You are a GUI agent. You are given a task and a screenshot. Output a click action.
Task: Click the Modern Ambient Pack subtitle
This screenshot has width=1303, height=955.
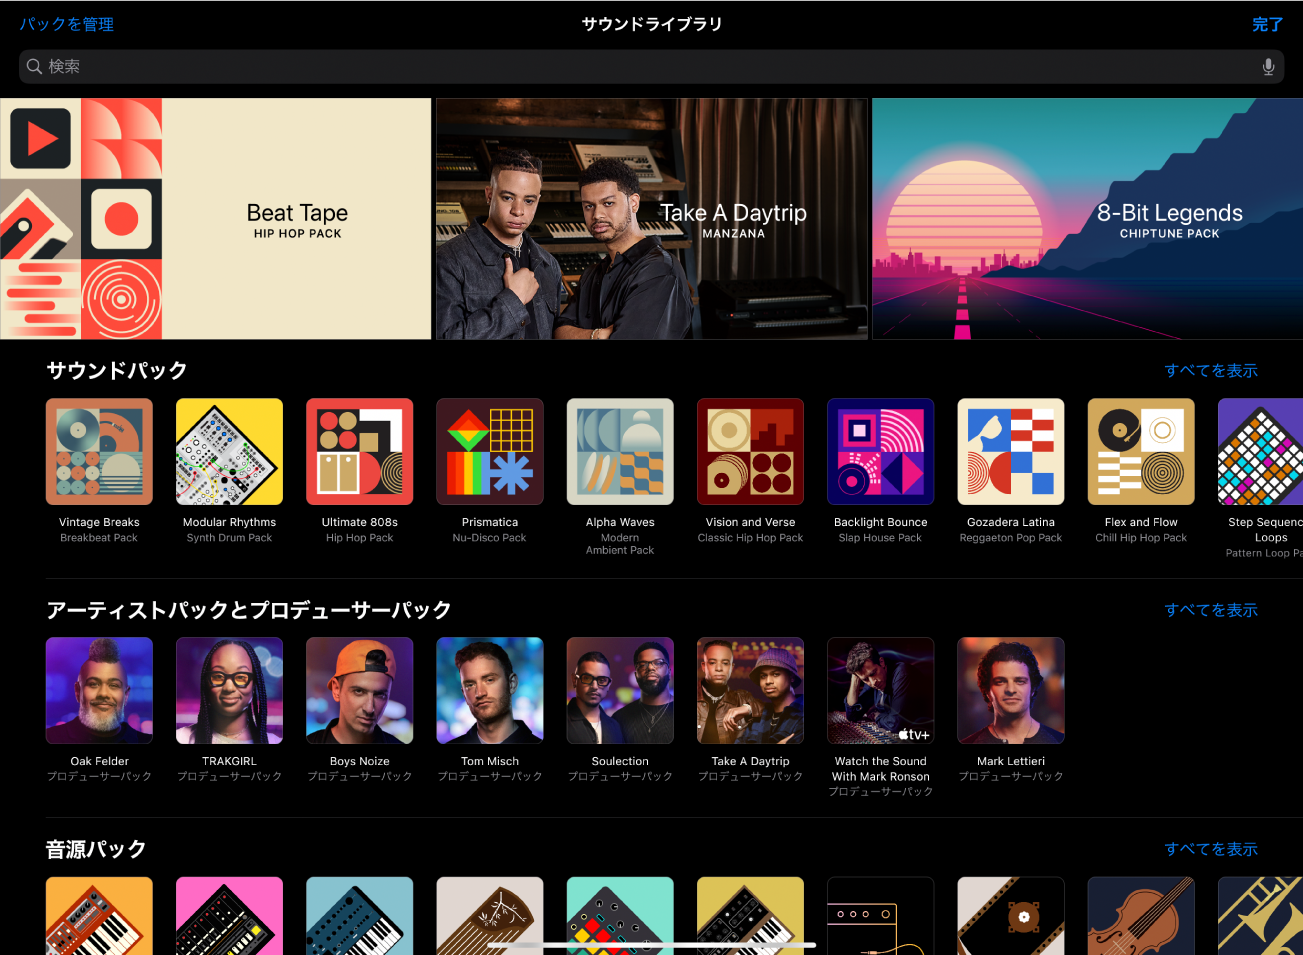pyautogui.click(x=620, y=544)
